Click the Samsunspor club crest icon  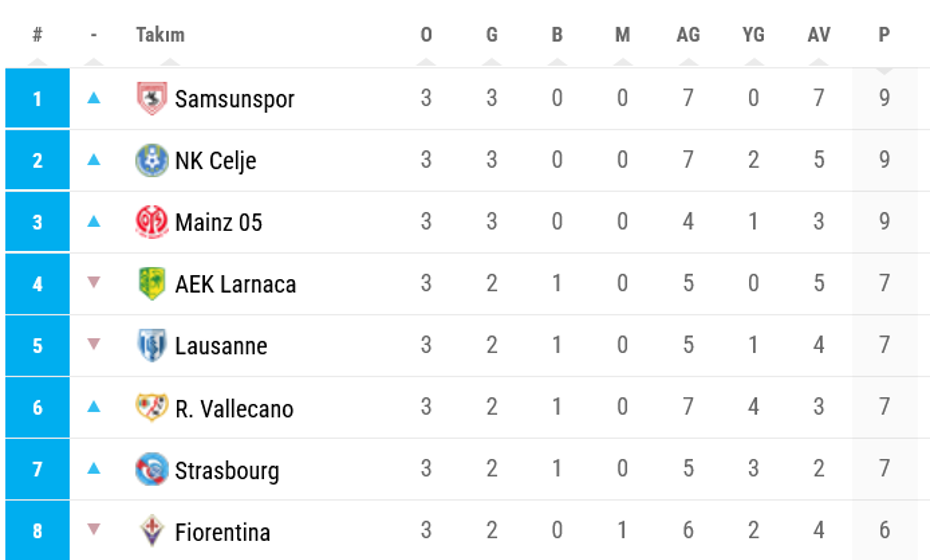point(152,98)
